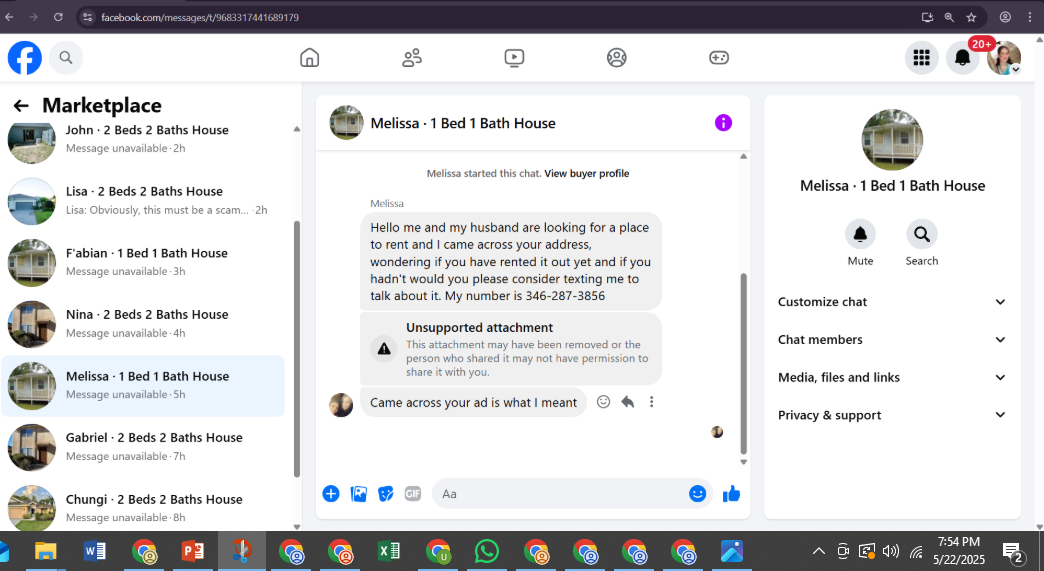Open the emoji picker in message box
The width and height of the screenshot is (1044, 571).
click(697, 494)
